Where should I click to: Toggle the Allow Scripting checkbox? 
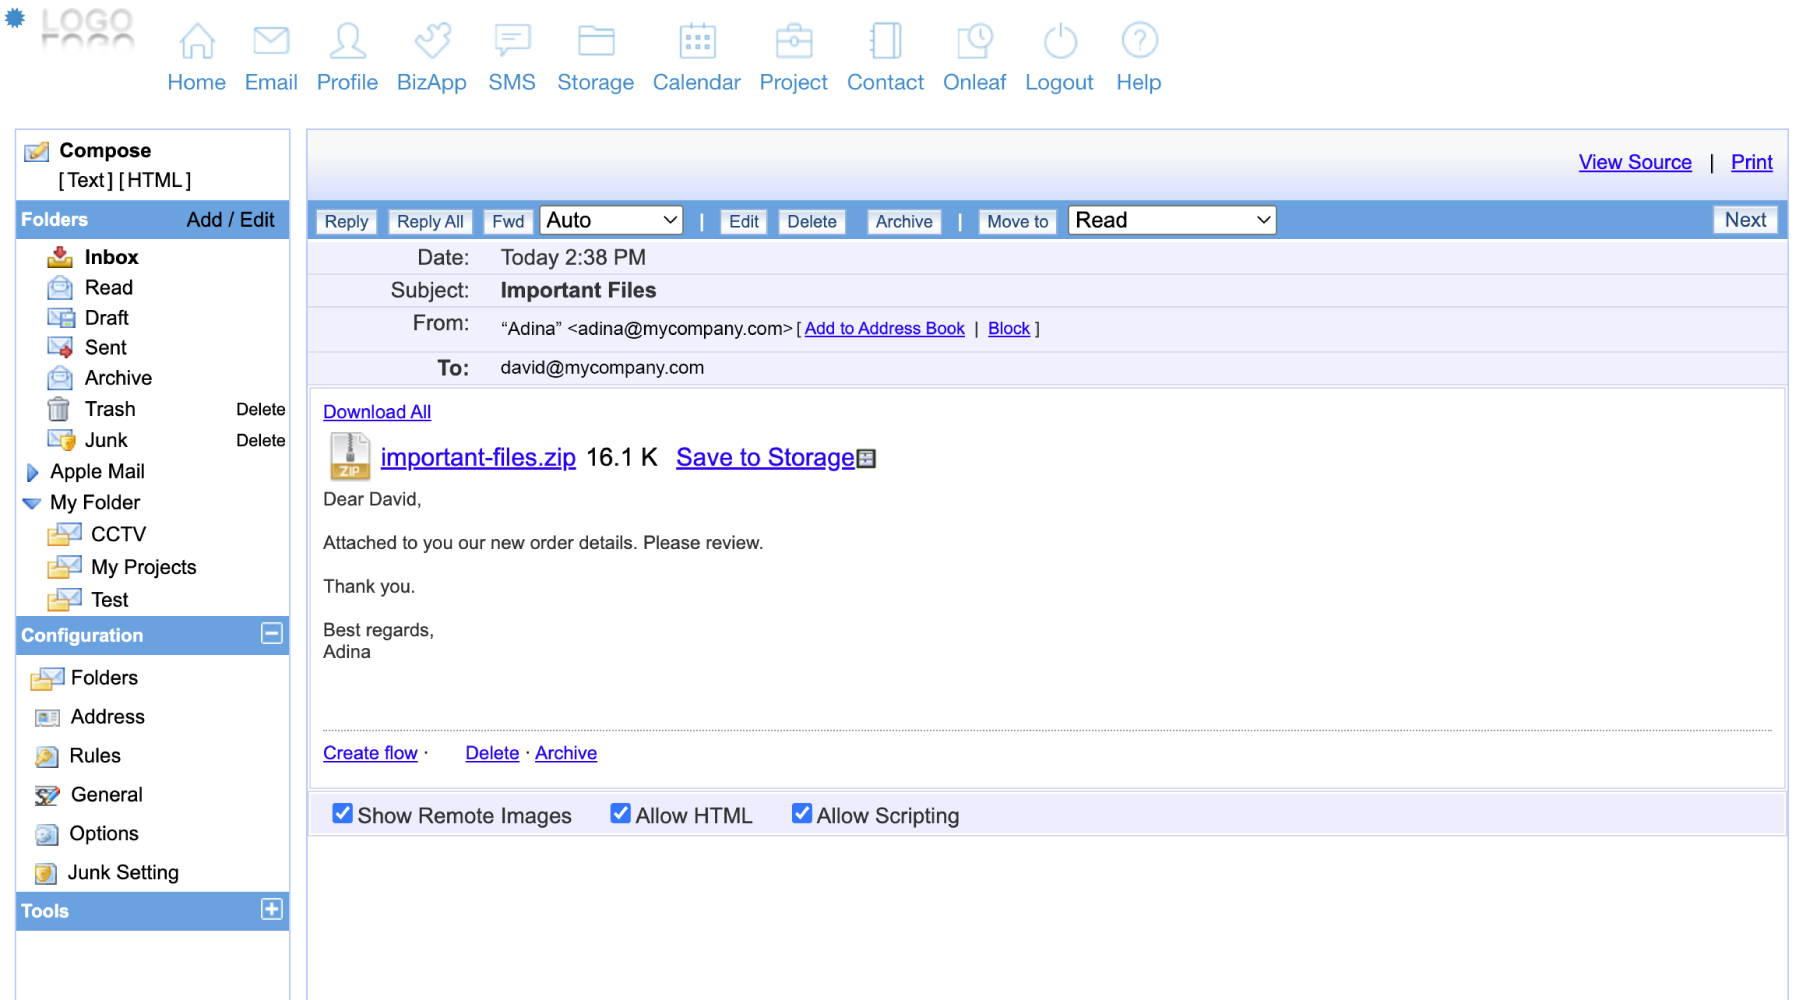pos(801,814)
